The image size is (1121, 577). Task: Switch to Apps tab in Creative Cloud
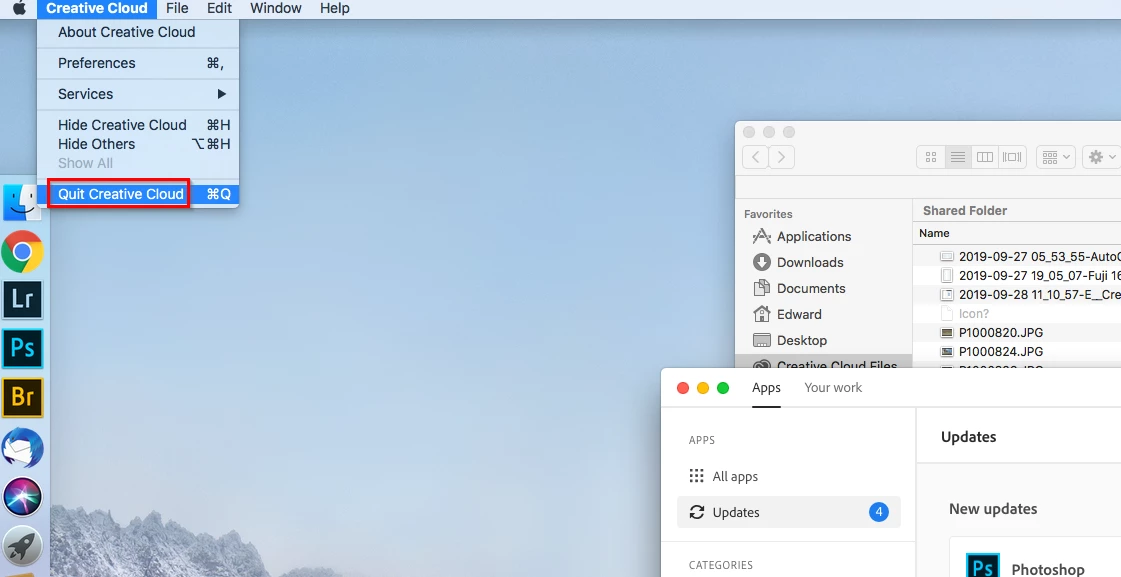point(766,388)
